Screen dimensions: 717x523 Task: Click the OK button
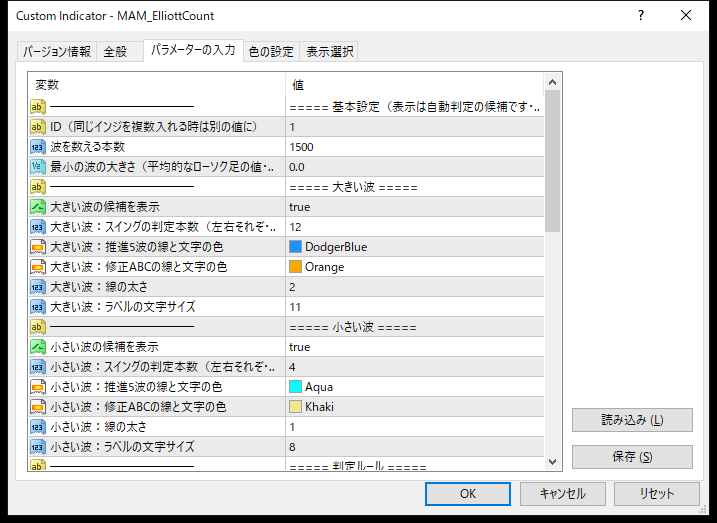point(468,494)
